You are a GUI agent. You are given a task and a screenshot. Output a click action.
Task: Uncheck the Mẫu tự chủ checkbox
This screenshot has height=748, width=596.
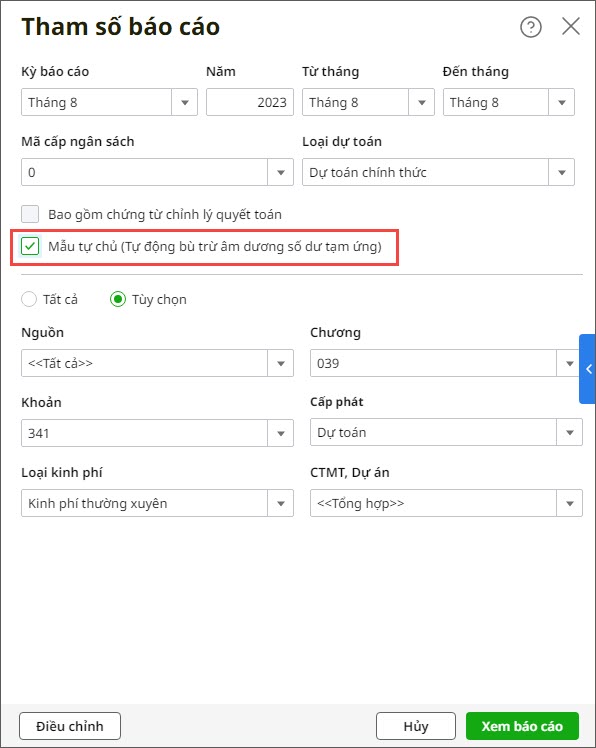click(30, 246)
